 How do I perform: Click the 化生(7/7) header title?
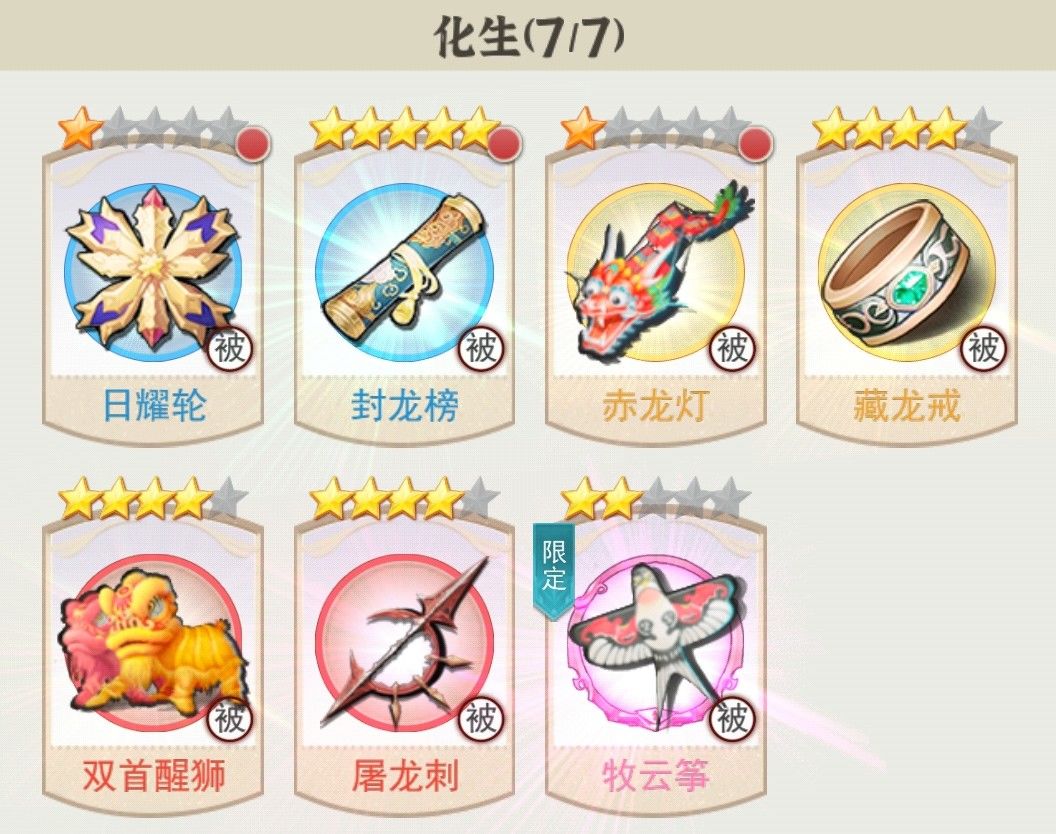pyautogui.click(x=529, y=35)
